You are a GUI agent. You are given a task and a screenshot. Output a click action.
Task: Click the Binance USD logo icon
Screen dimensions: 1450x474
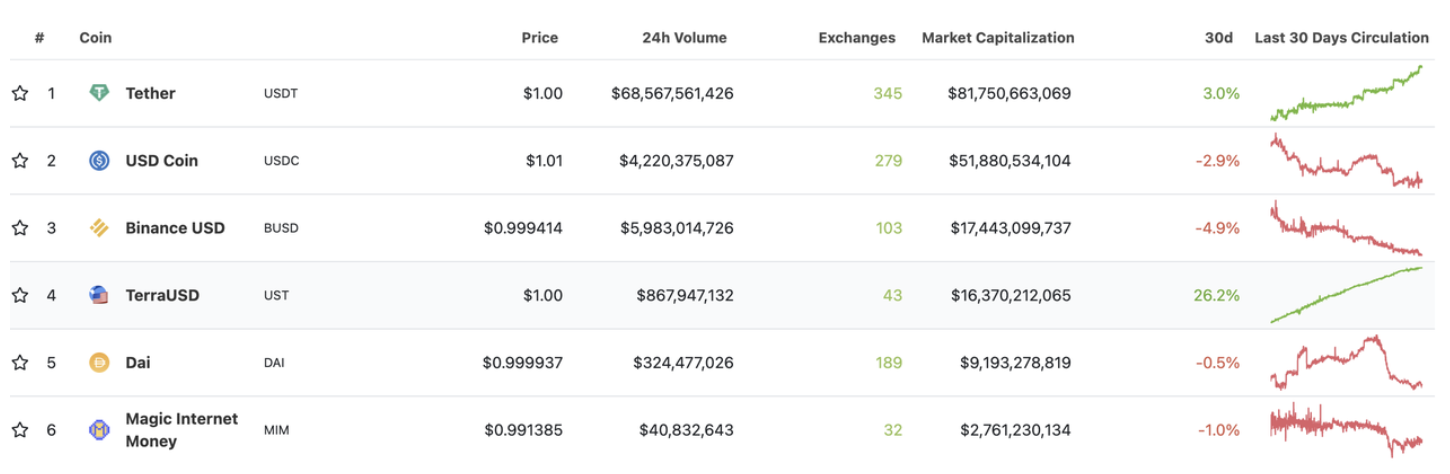99,228
